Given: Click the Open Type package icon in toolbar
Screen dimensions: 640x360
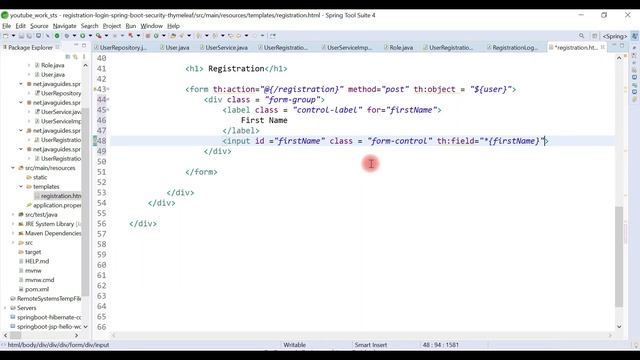Looking at the screenshot, I should (x=173, y=36).
